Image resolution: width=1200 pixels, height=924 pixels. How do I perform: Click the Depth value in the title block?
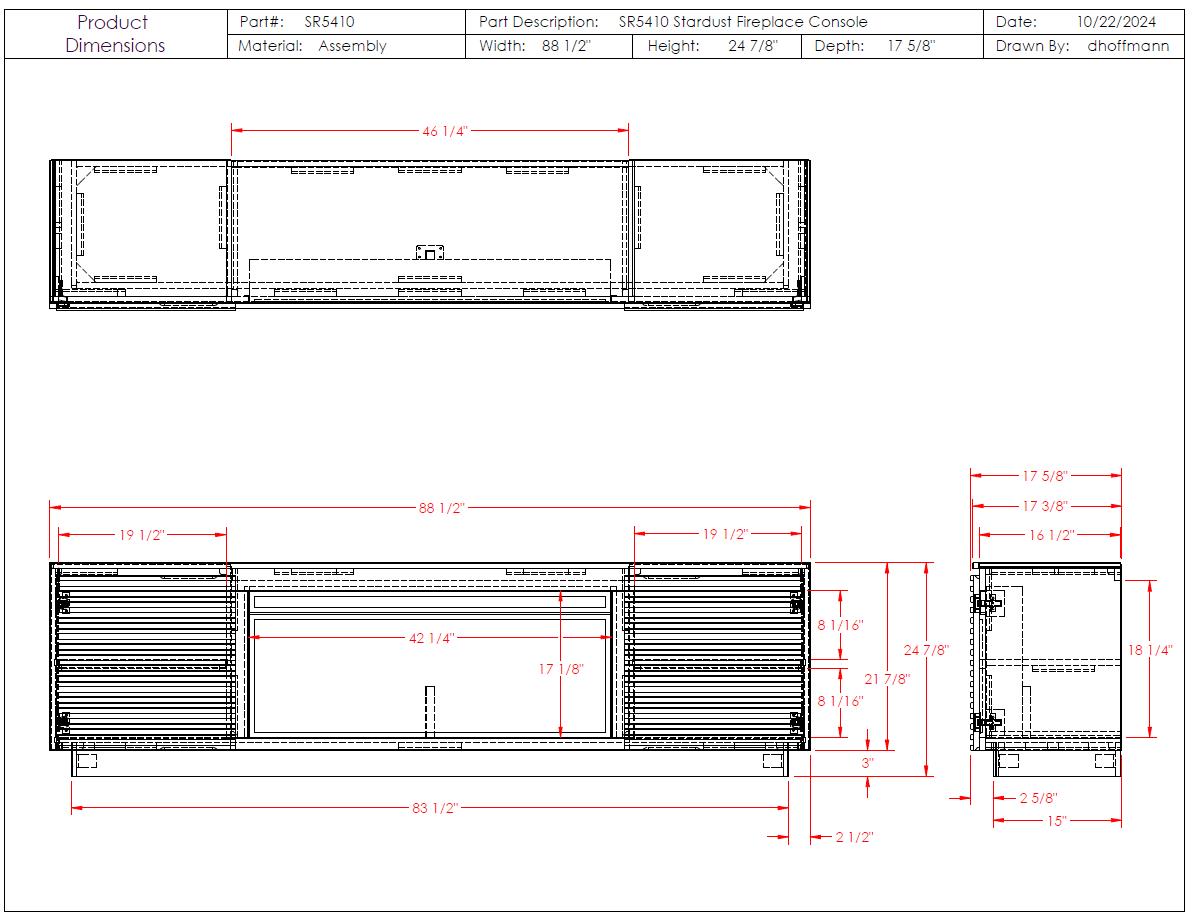pos(910,46)
